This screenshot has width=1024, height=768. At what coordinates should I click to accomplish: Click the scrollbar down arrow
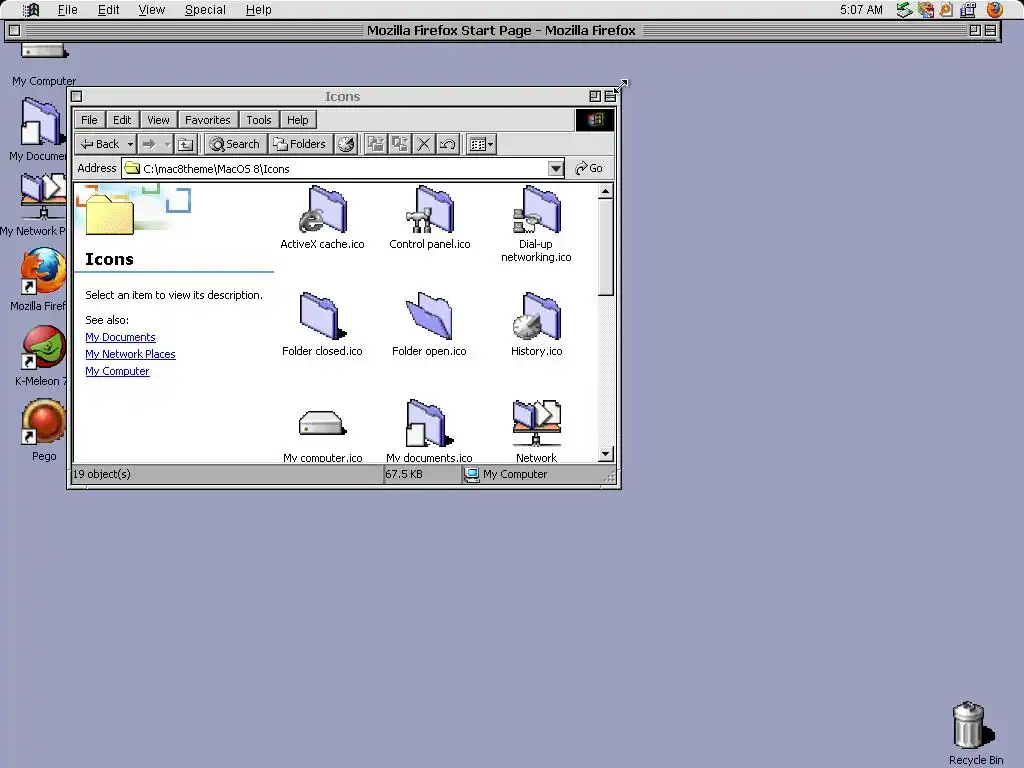point(605,454)
